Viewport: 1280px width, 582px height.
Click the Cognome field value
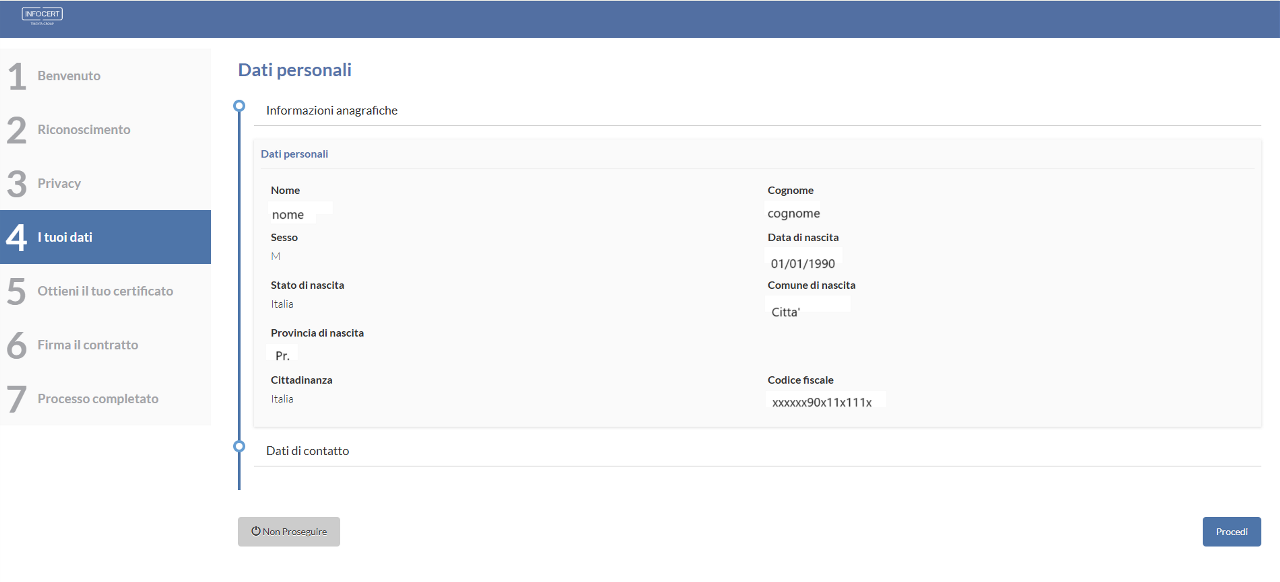(x=793, y=214)
